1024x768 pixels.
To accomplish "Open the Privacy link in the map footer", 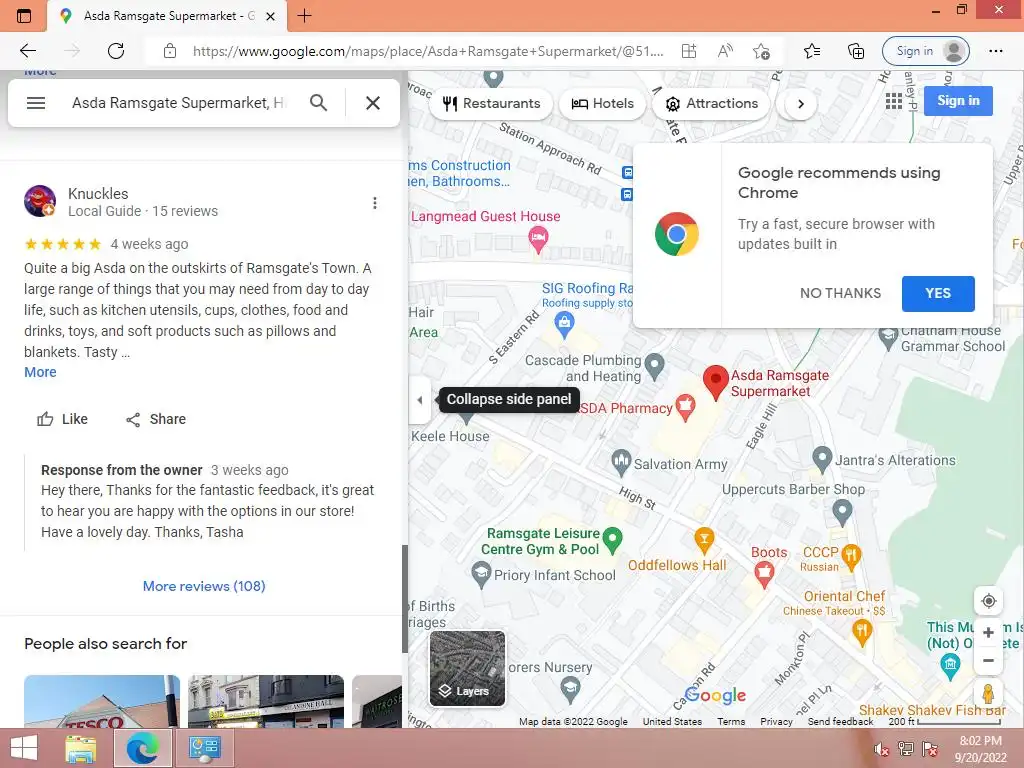I will 776,722.
